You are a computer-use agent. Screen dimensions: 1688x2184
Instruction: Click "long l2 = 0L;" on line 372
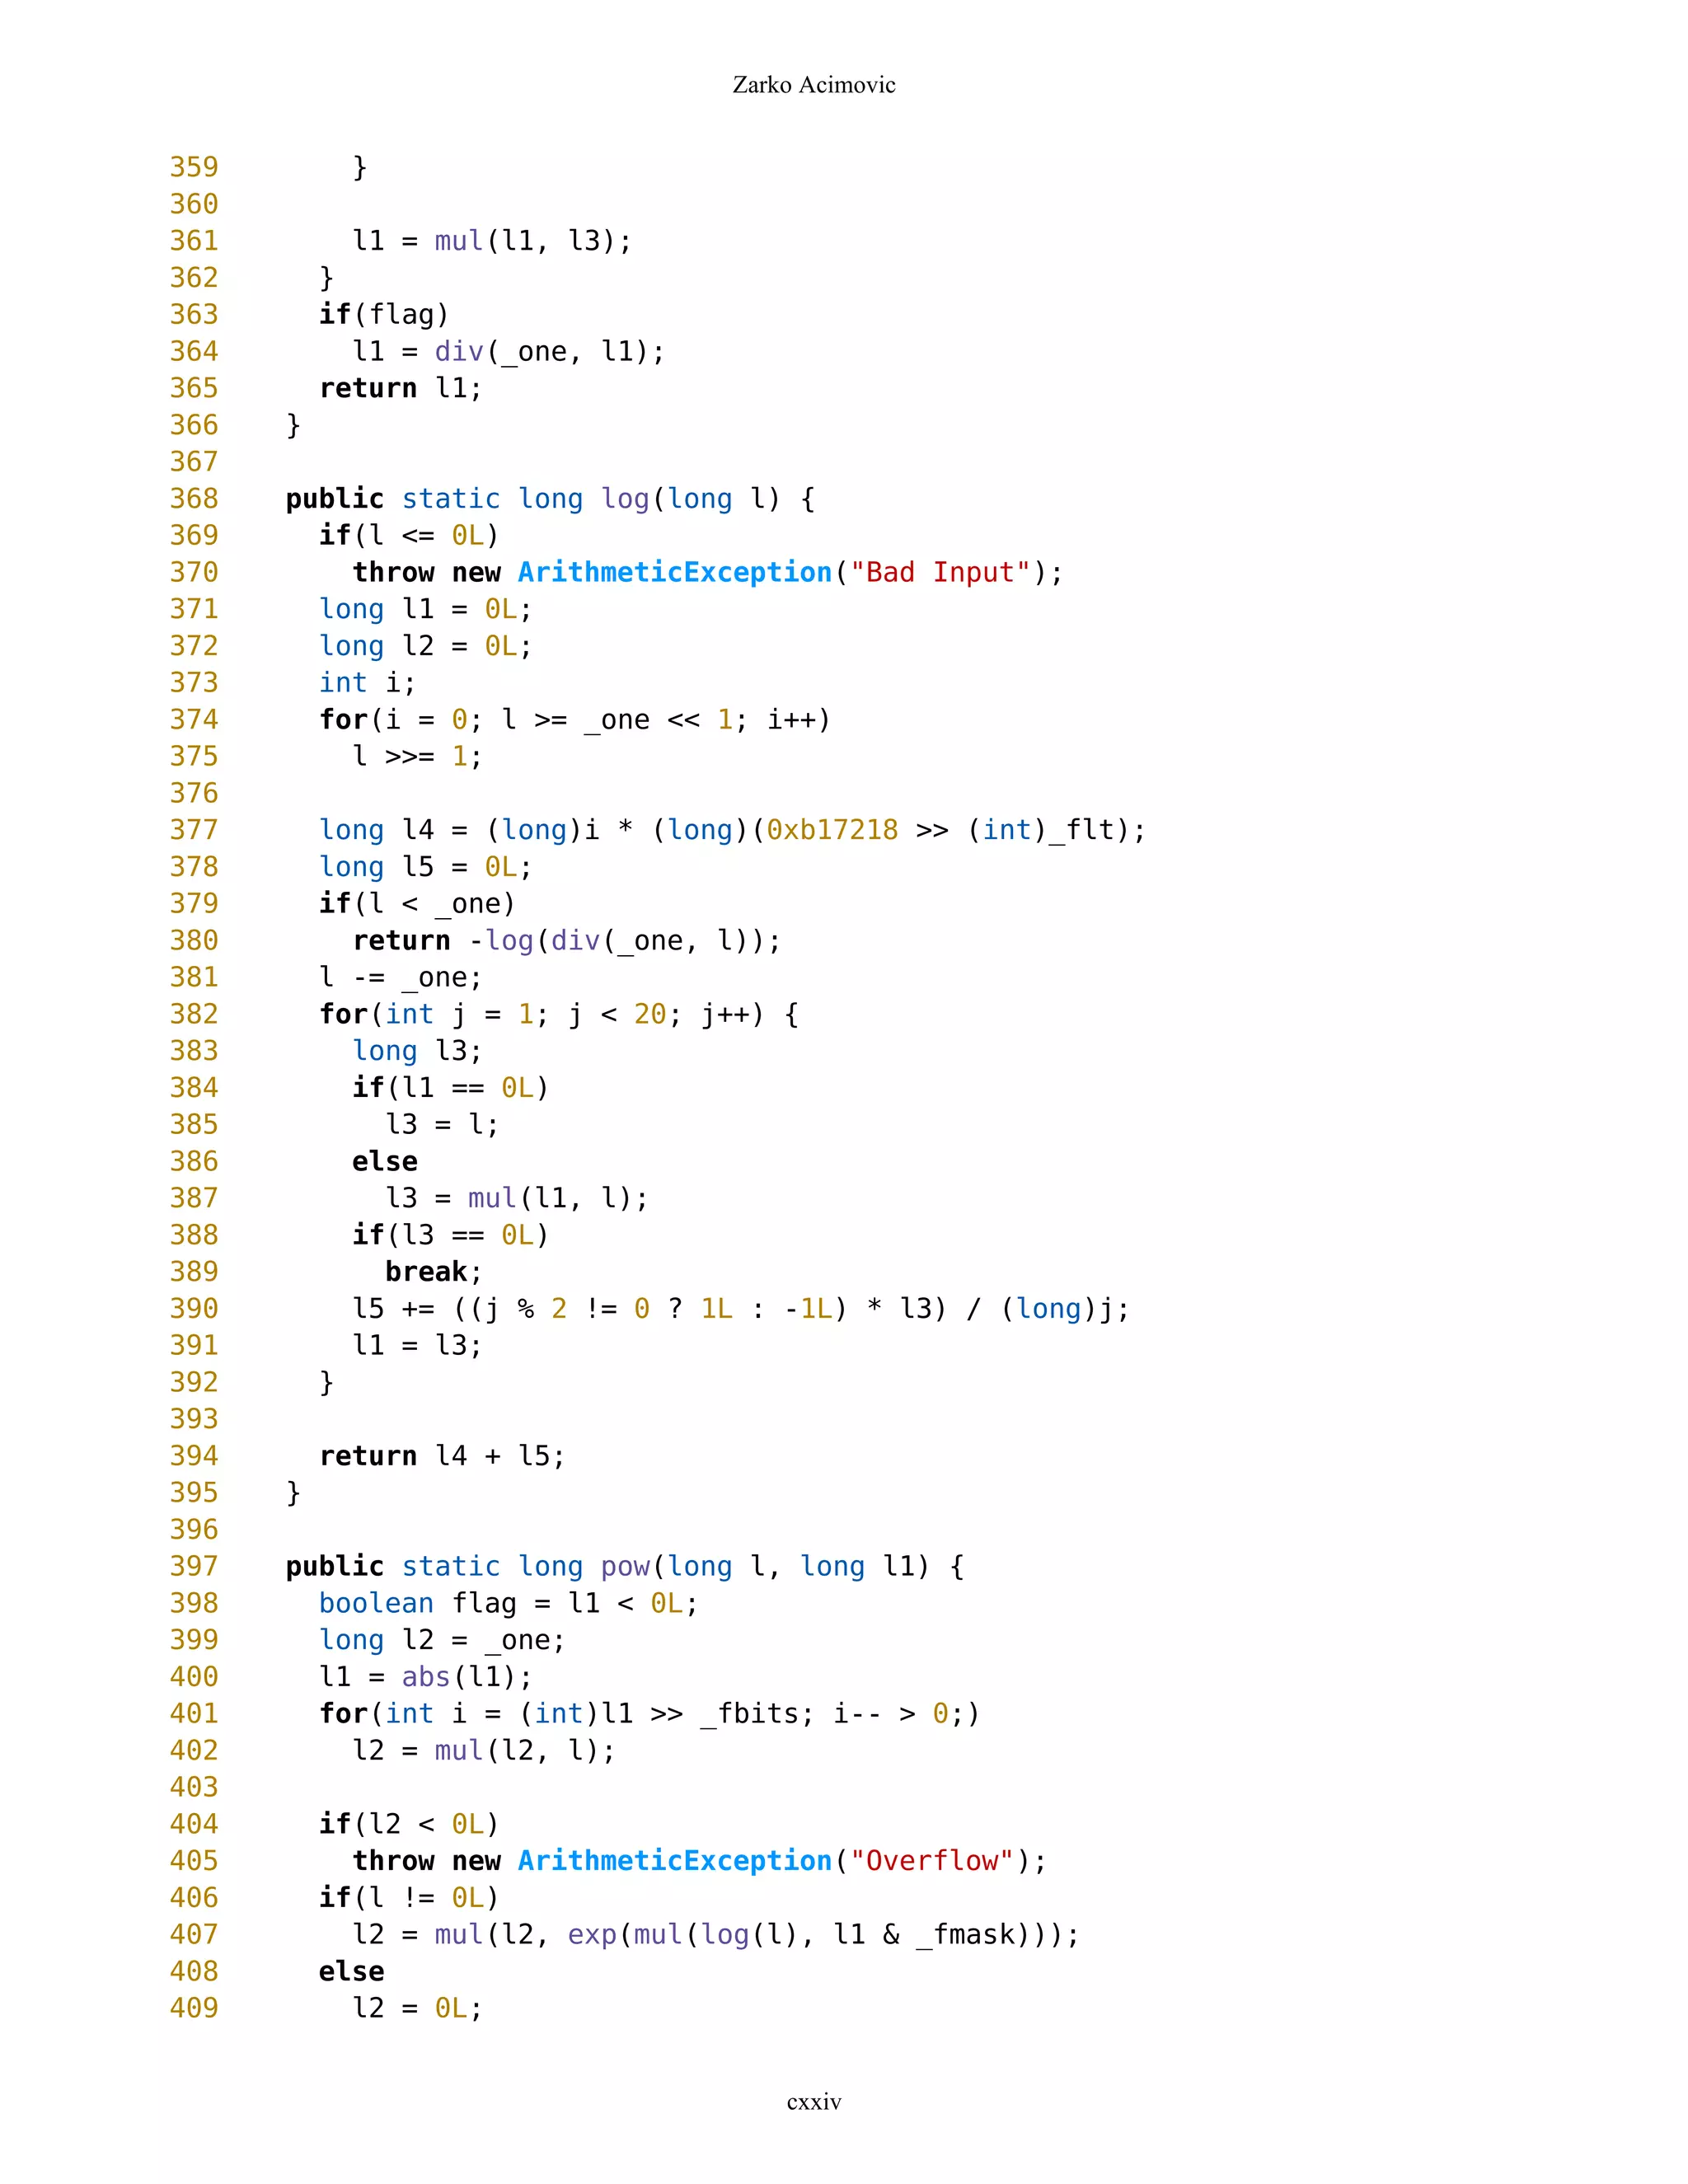pyautogui.click(x=426, y=646)
